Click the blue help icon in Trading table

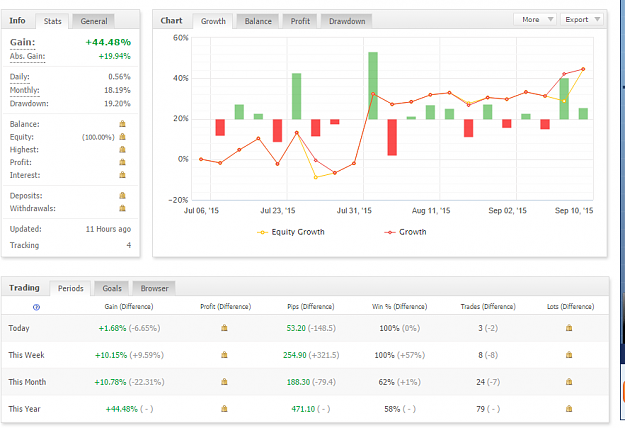[x=36, y=307]
